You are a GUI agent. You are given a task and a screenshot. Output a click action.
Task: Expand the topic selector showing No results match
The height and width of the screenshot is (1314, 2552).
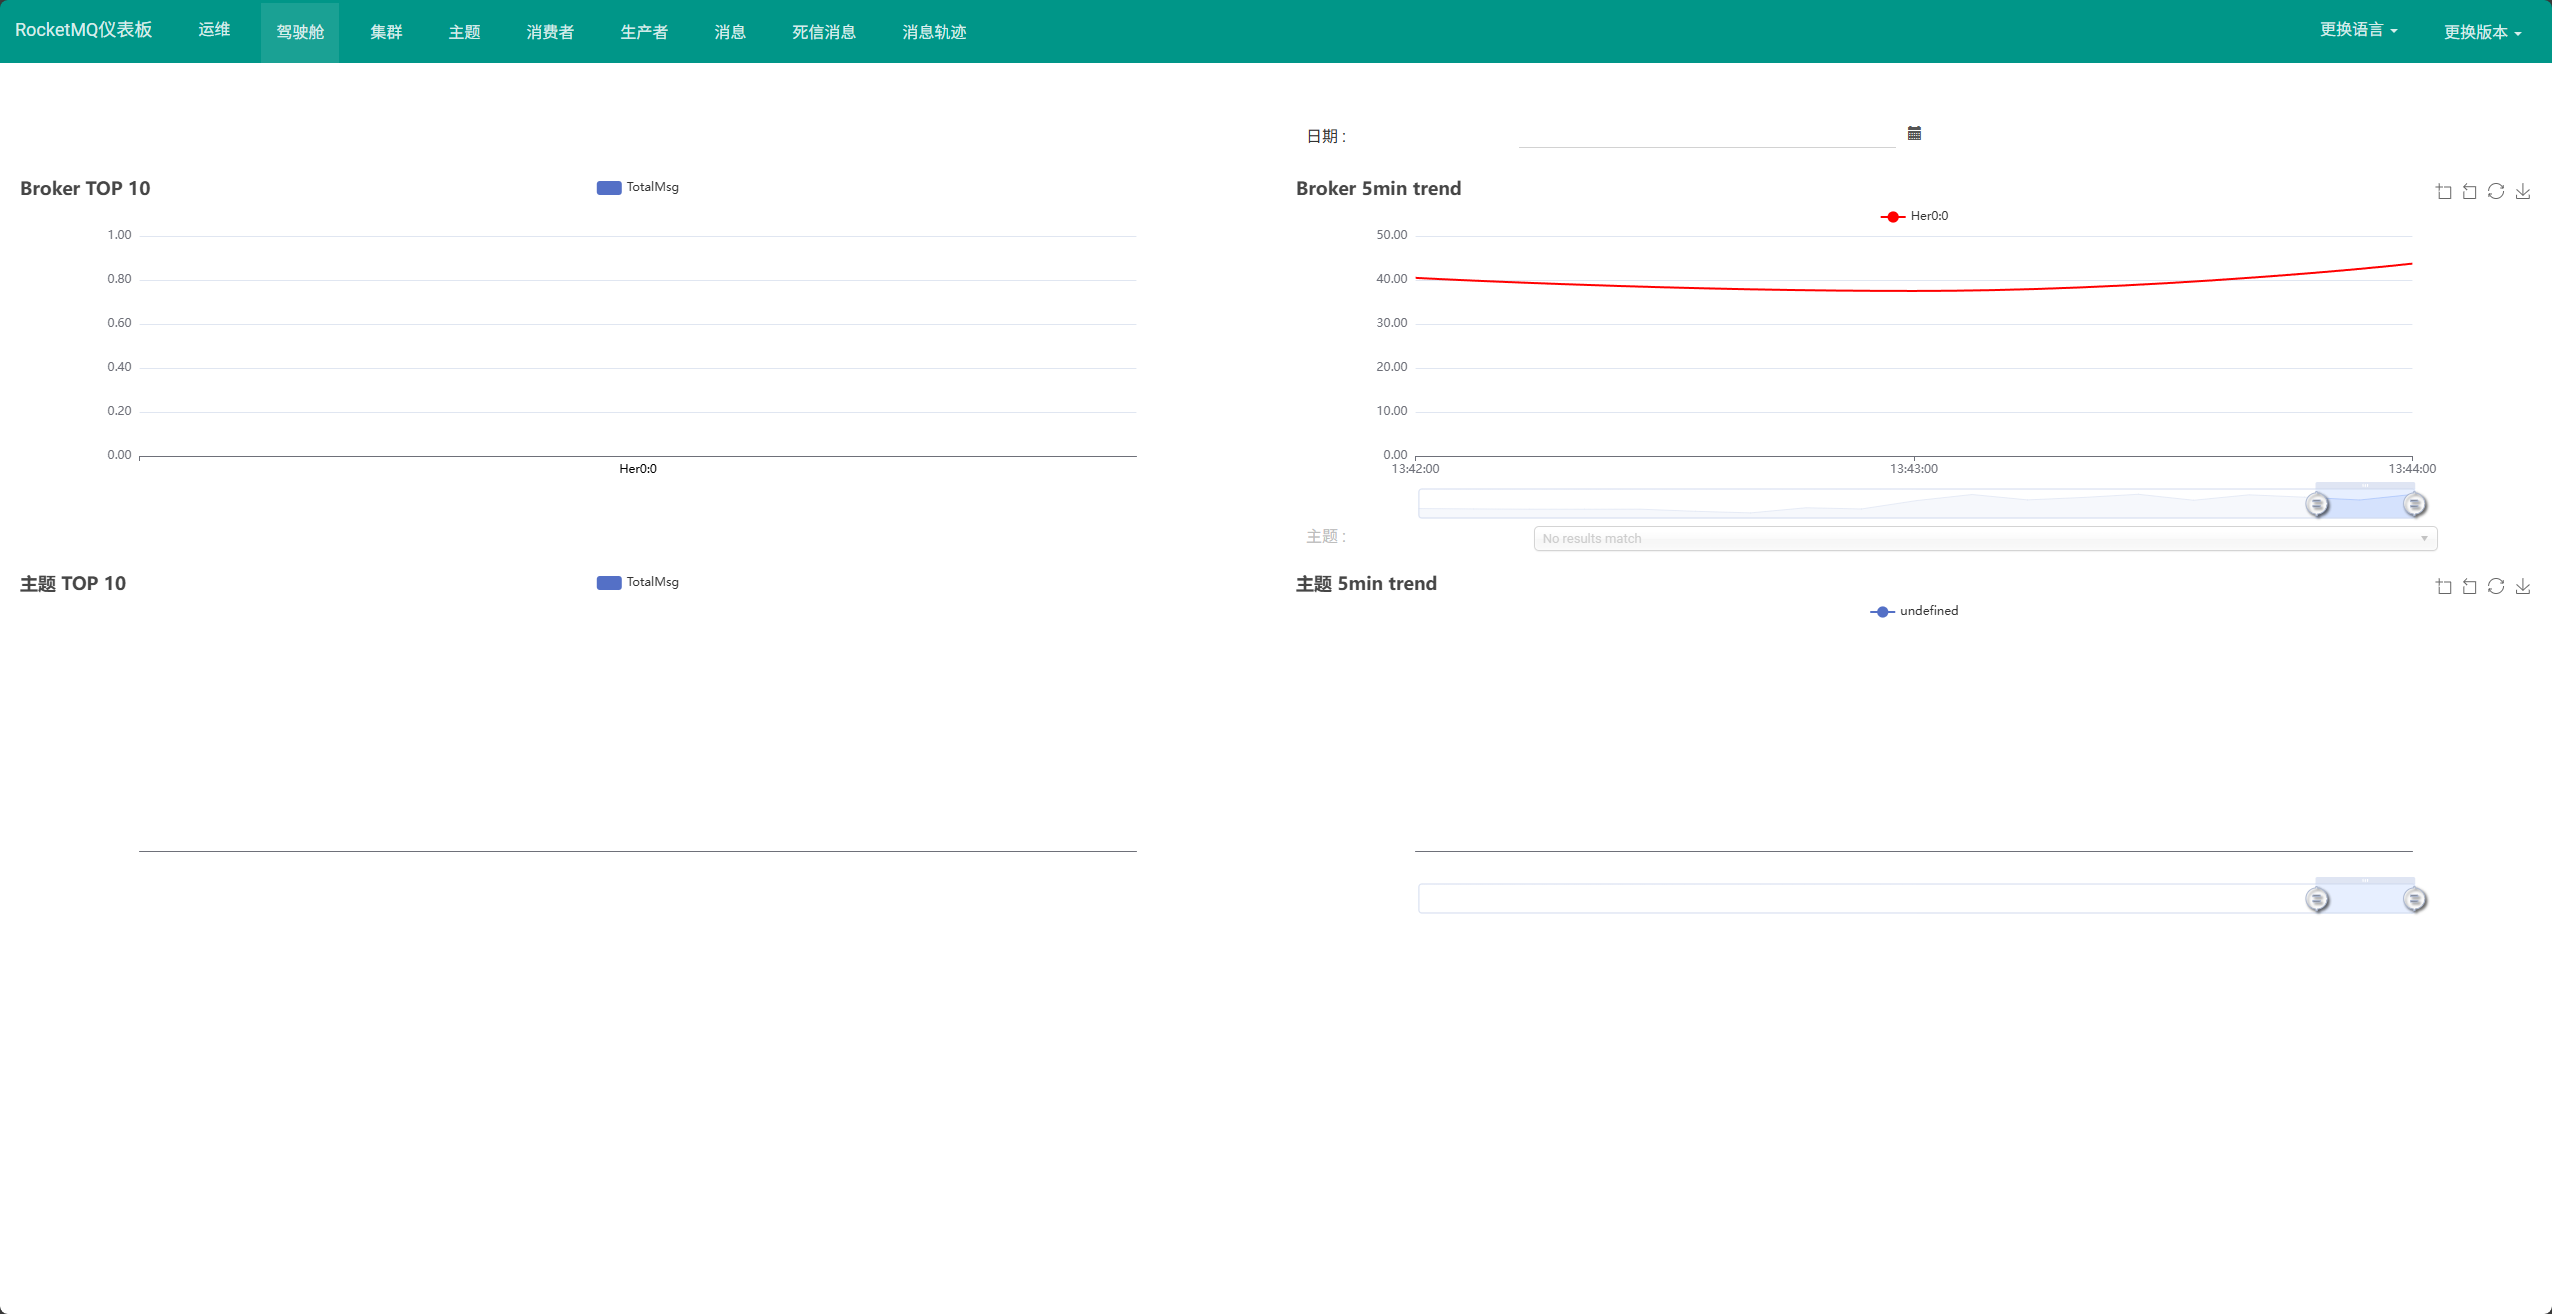click(1985, 538)
